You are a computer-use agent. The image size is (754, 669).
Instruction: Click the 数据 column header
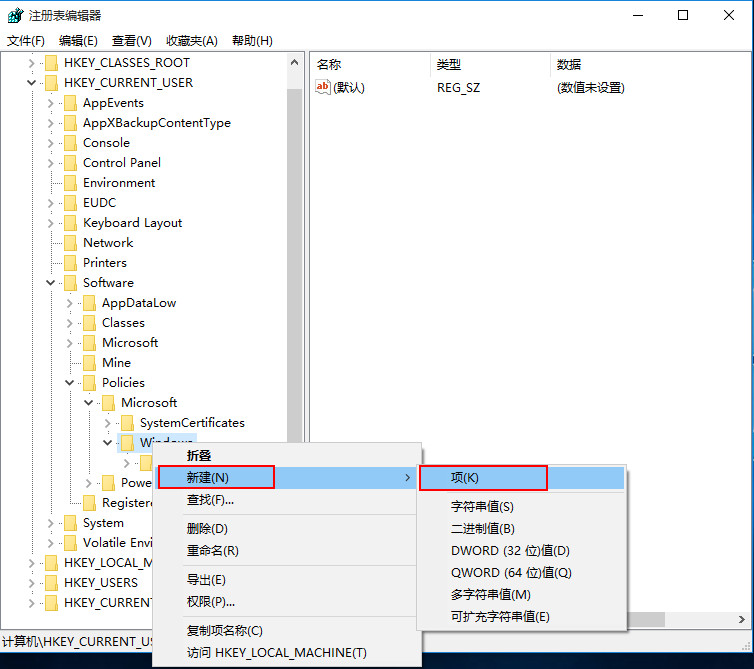[650, 64]
